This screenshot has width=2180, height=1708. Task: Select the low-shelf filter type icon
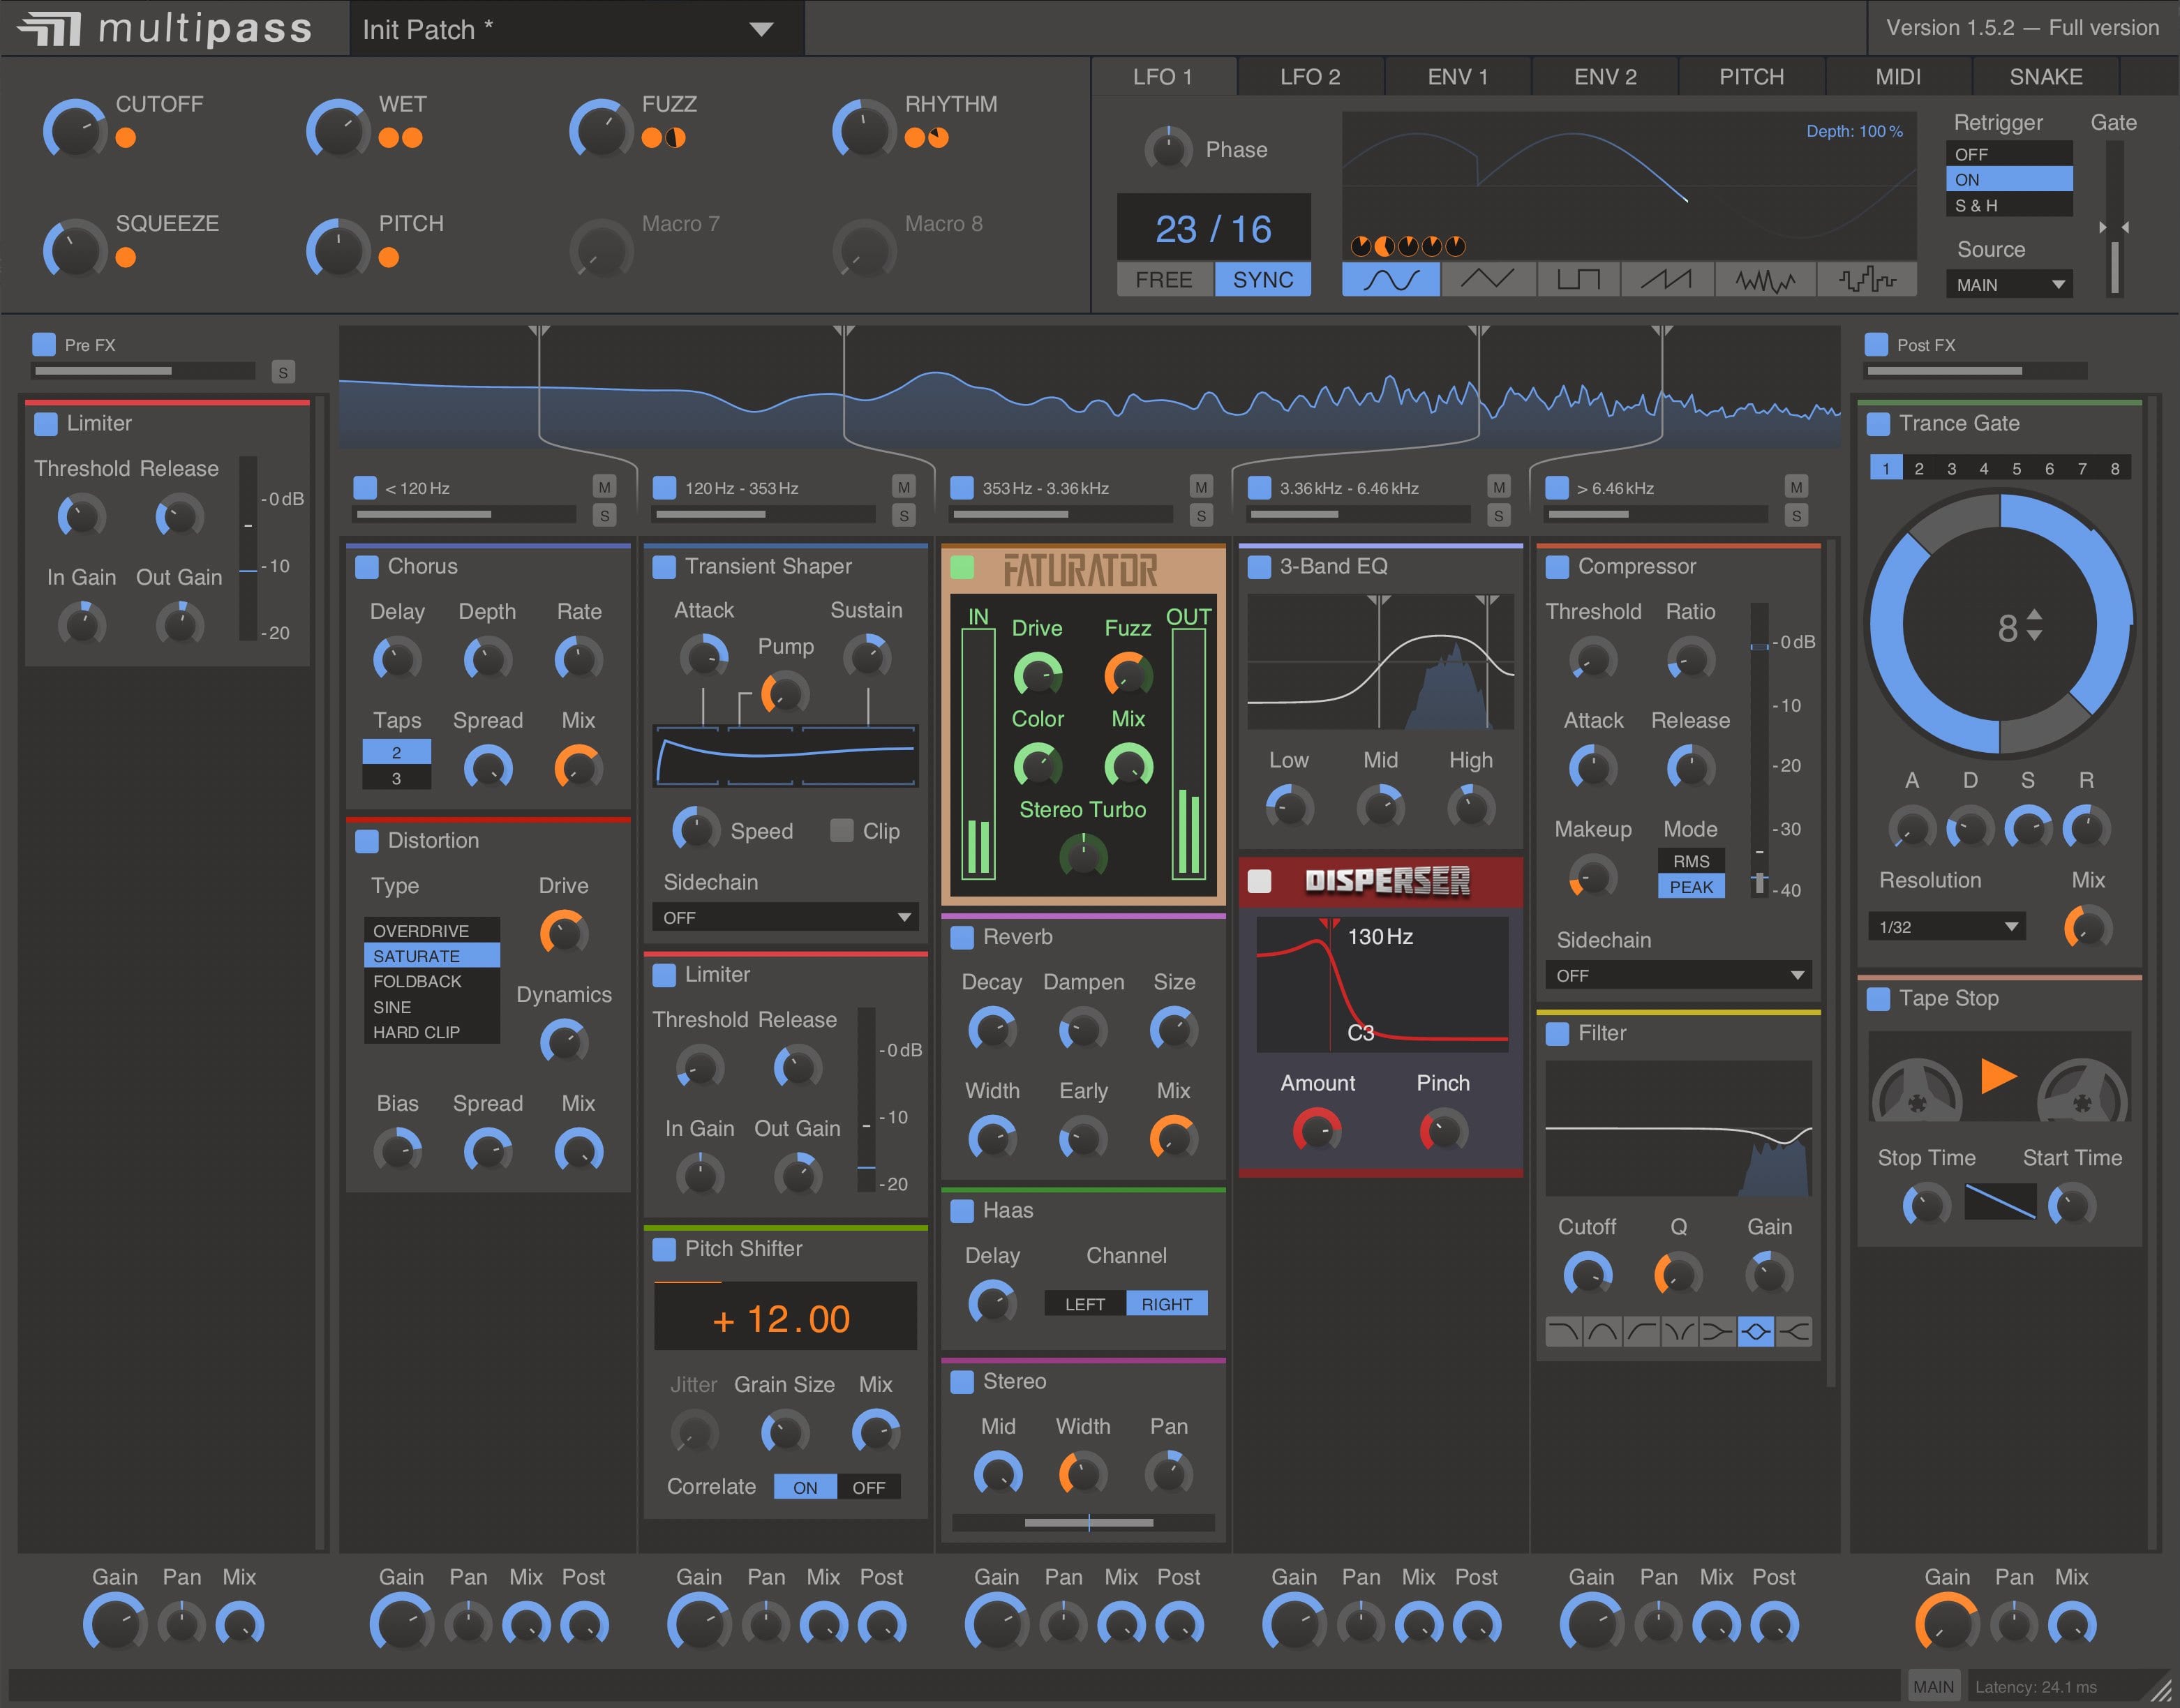(x=1717, y=1331)
